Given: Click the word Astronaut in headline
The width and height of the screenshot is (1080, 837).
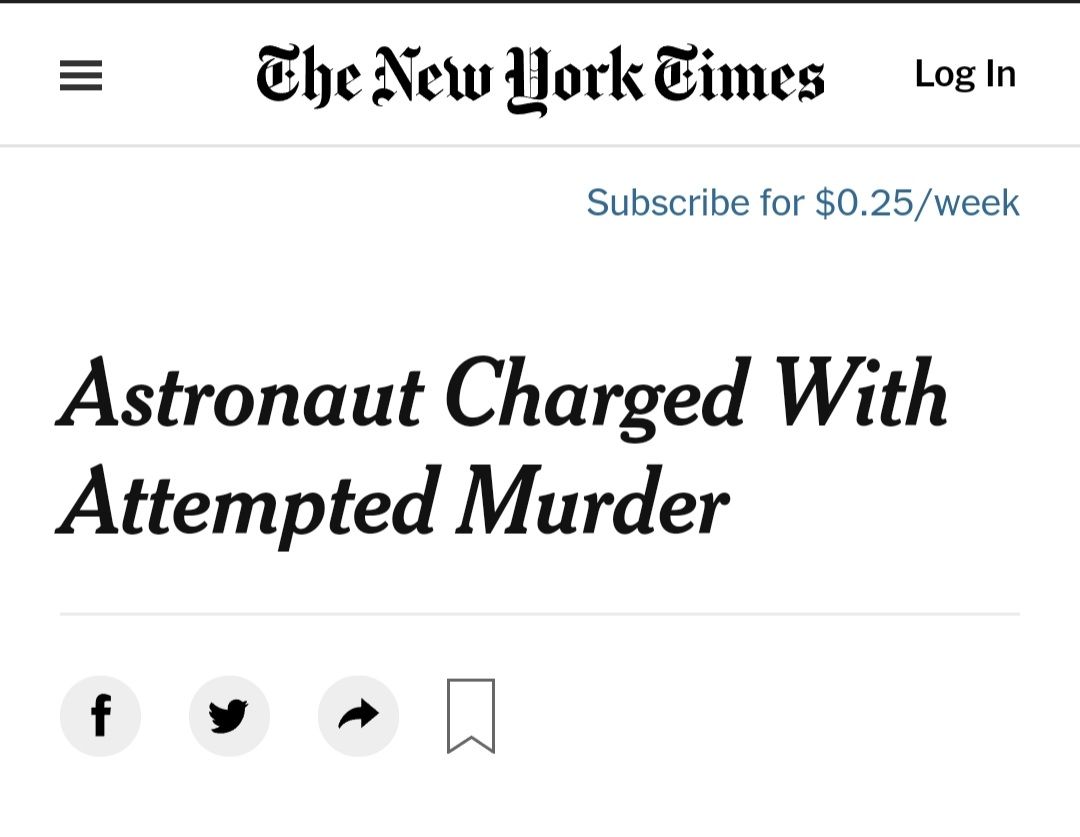Looking at the screenshot, I should click(240, 393).
